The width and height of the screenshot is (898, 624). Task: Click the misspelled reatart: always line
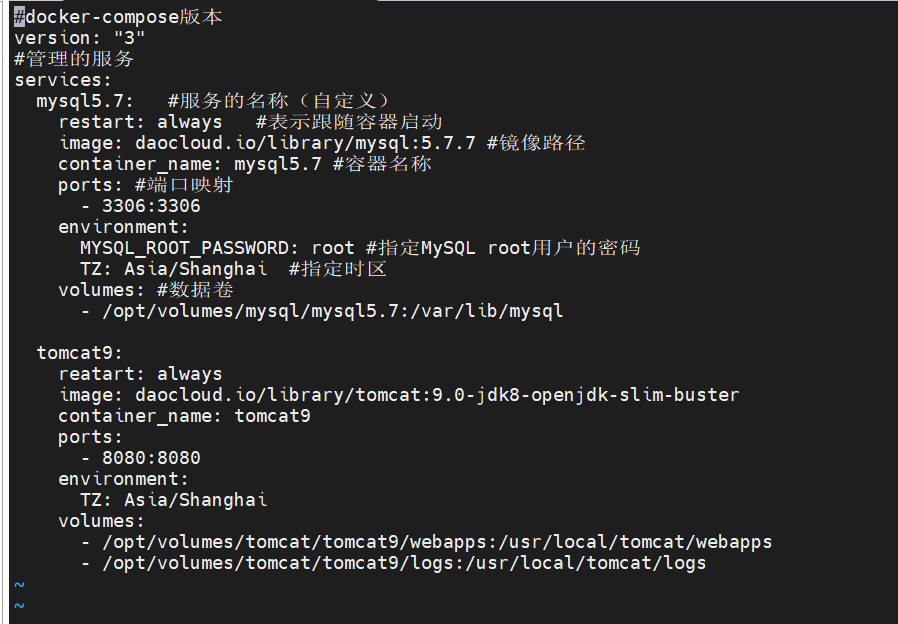(140, 374)
